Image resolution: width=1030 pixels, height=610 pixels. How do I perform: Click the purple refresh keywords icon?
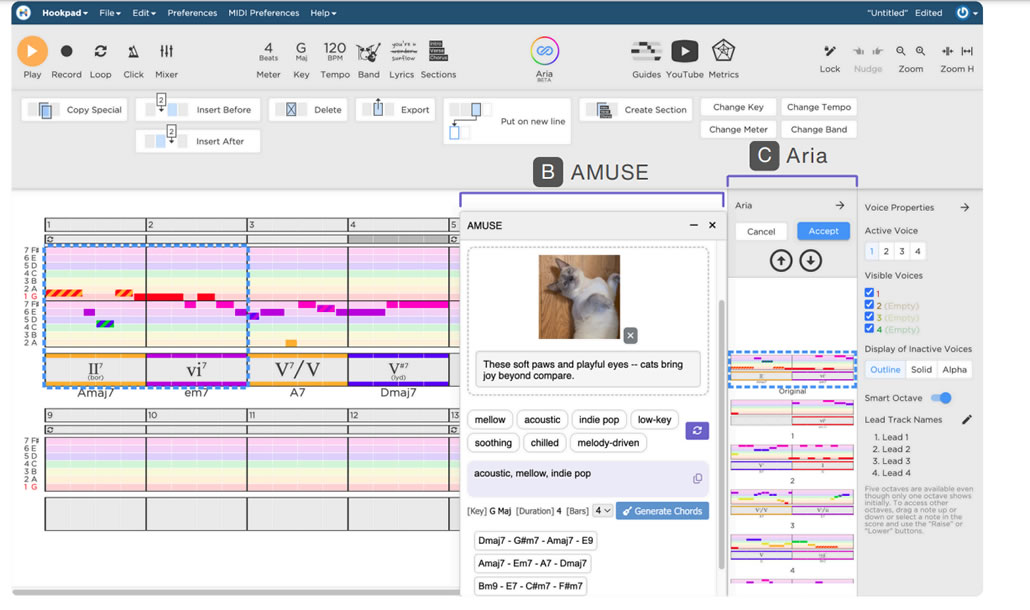click(697, 430)
